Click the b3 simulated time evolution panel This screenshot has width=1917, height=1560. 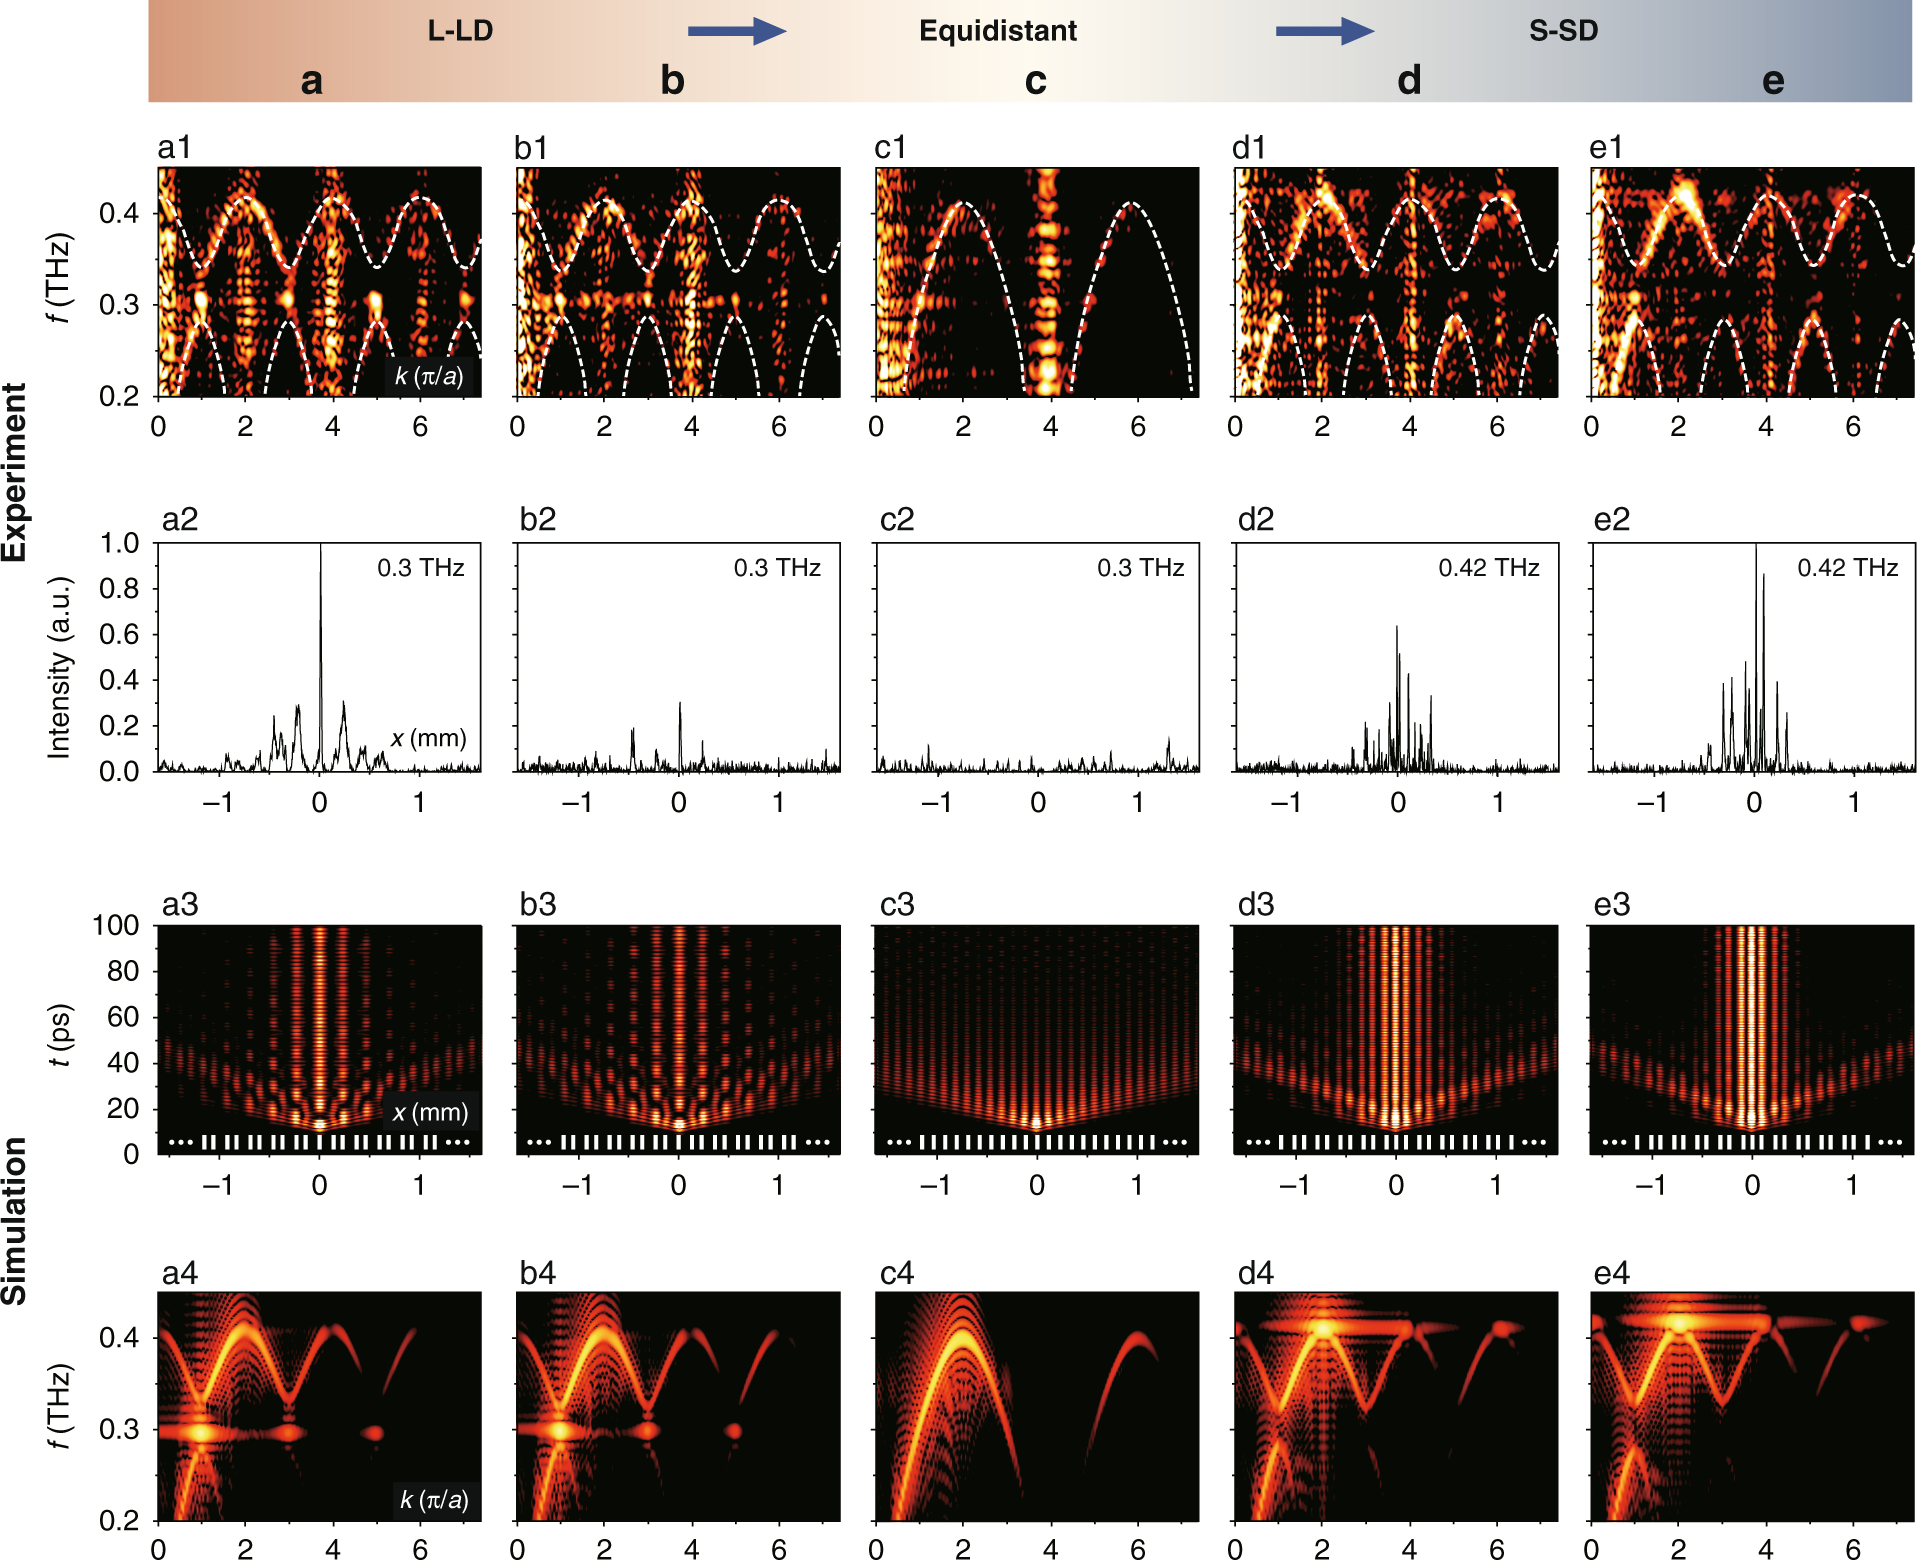coord(678,1040)
